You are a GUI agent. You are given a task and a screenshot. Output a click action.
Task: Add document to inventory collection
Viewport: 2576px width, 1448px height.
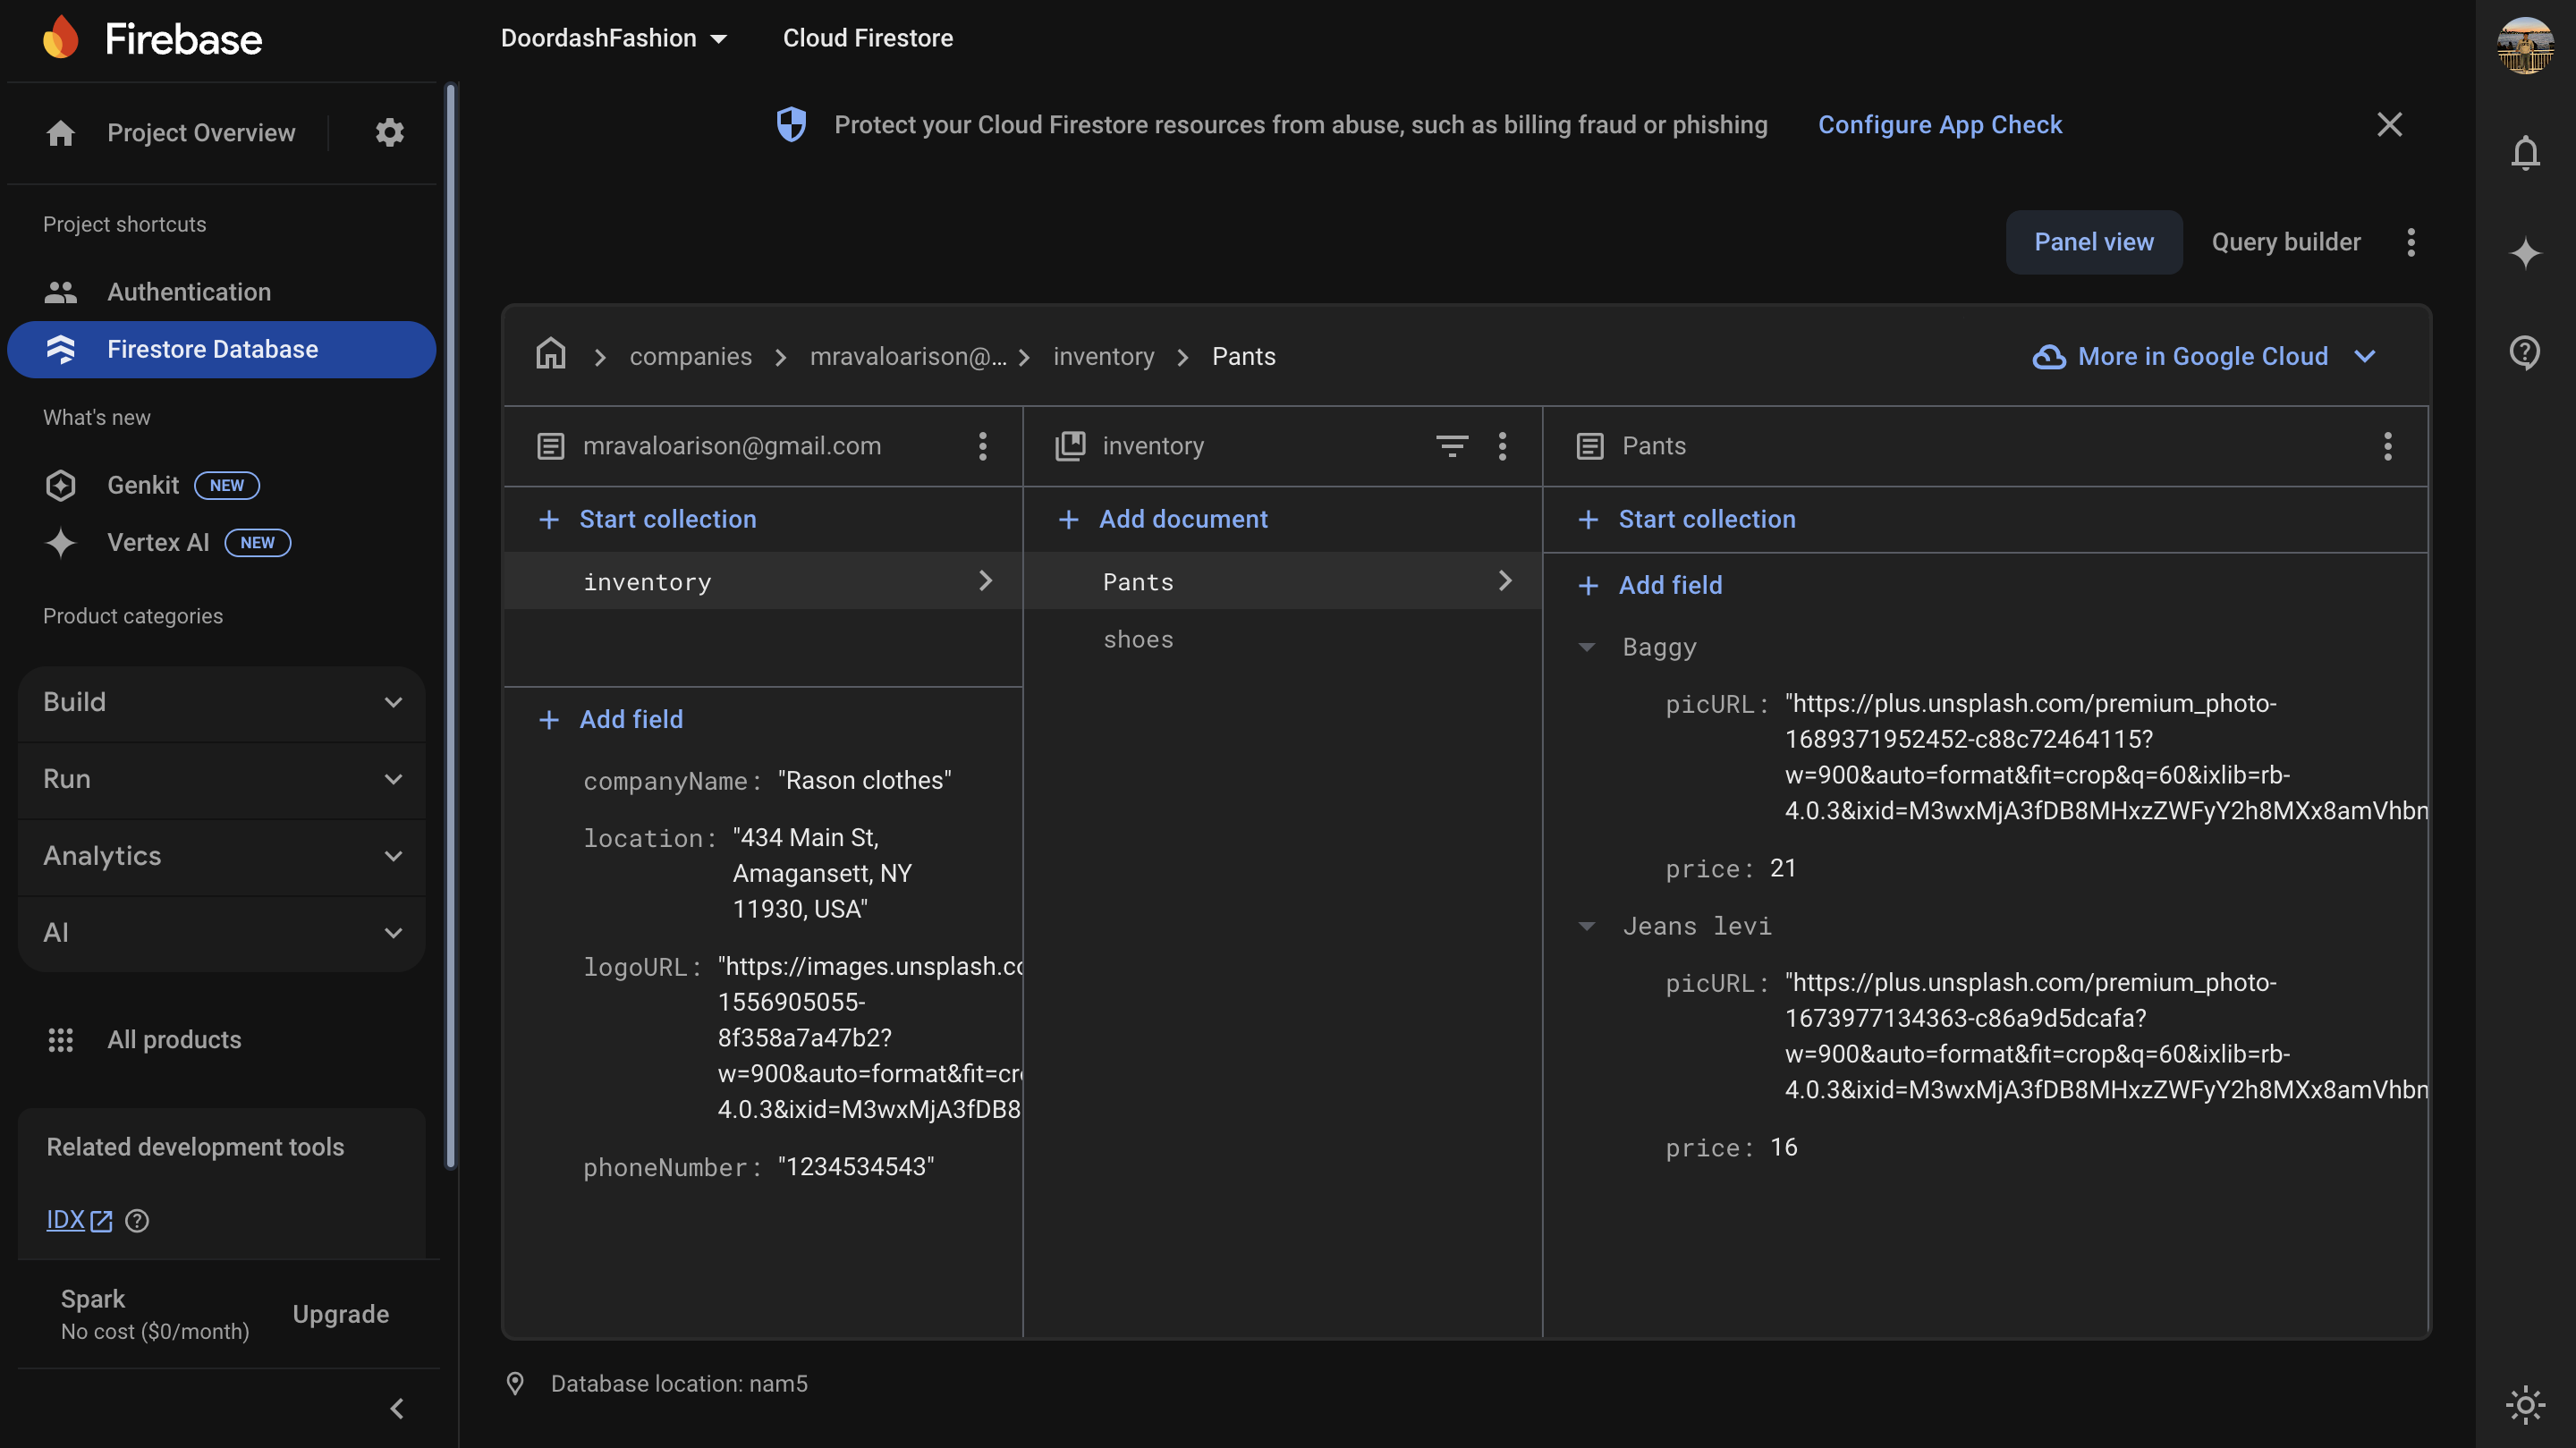[1163, 519]
